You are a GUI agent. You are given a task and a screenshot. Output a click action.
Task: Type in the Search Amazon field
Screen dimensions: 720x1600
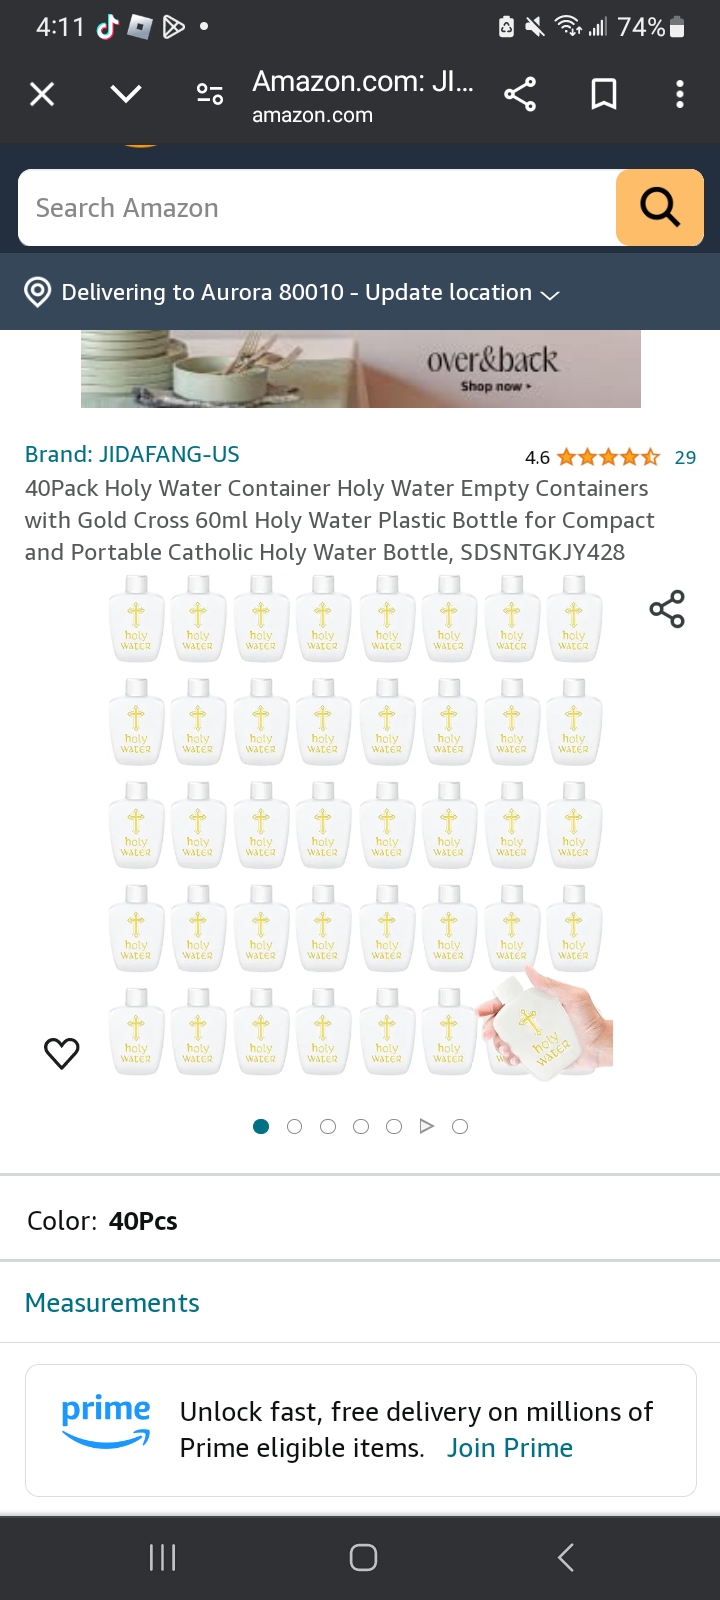click(x=316, y=208)
